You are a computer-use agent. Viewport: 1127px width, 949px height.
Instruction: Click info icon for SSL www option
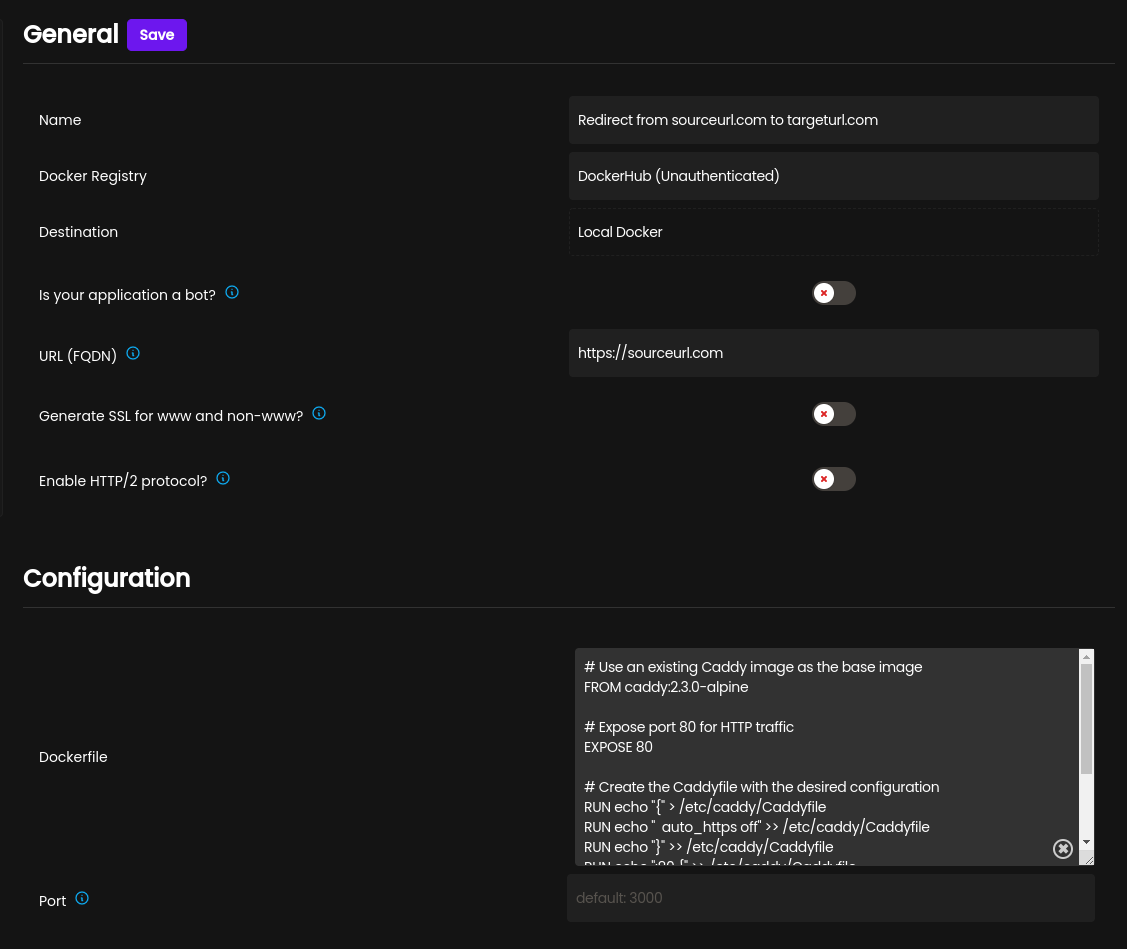[319, 413]
